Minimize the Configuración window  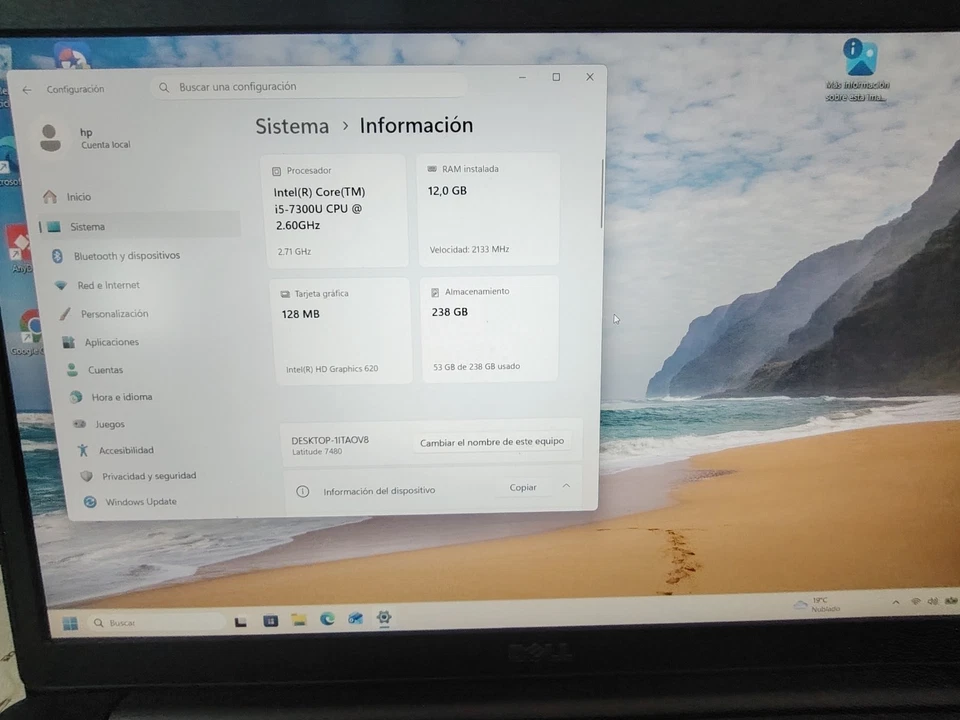(x=522, y=78)
